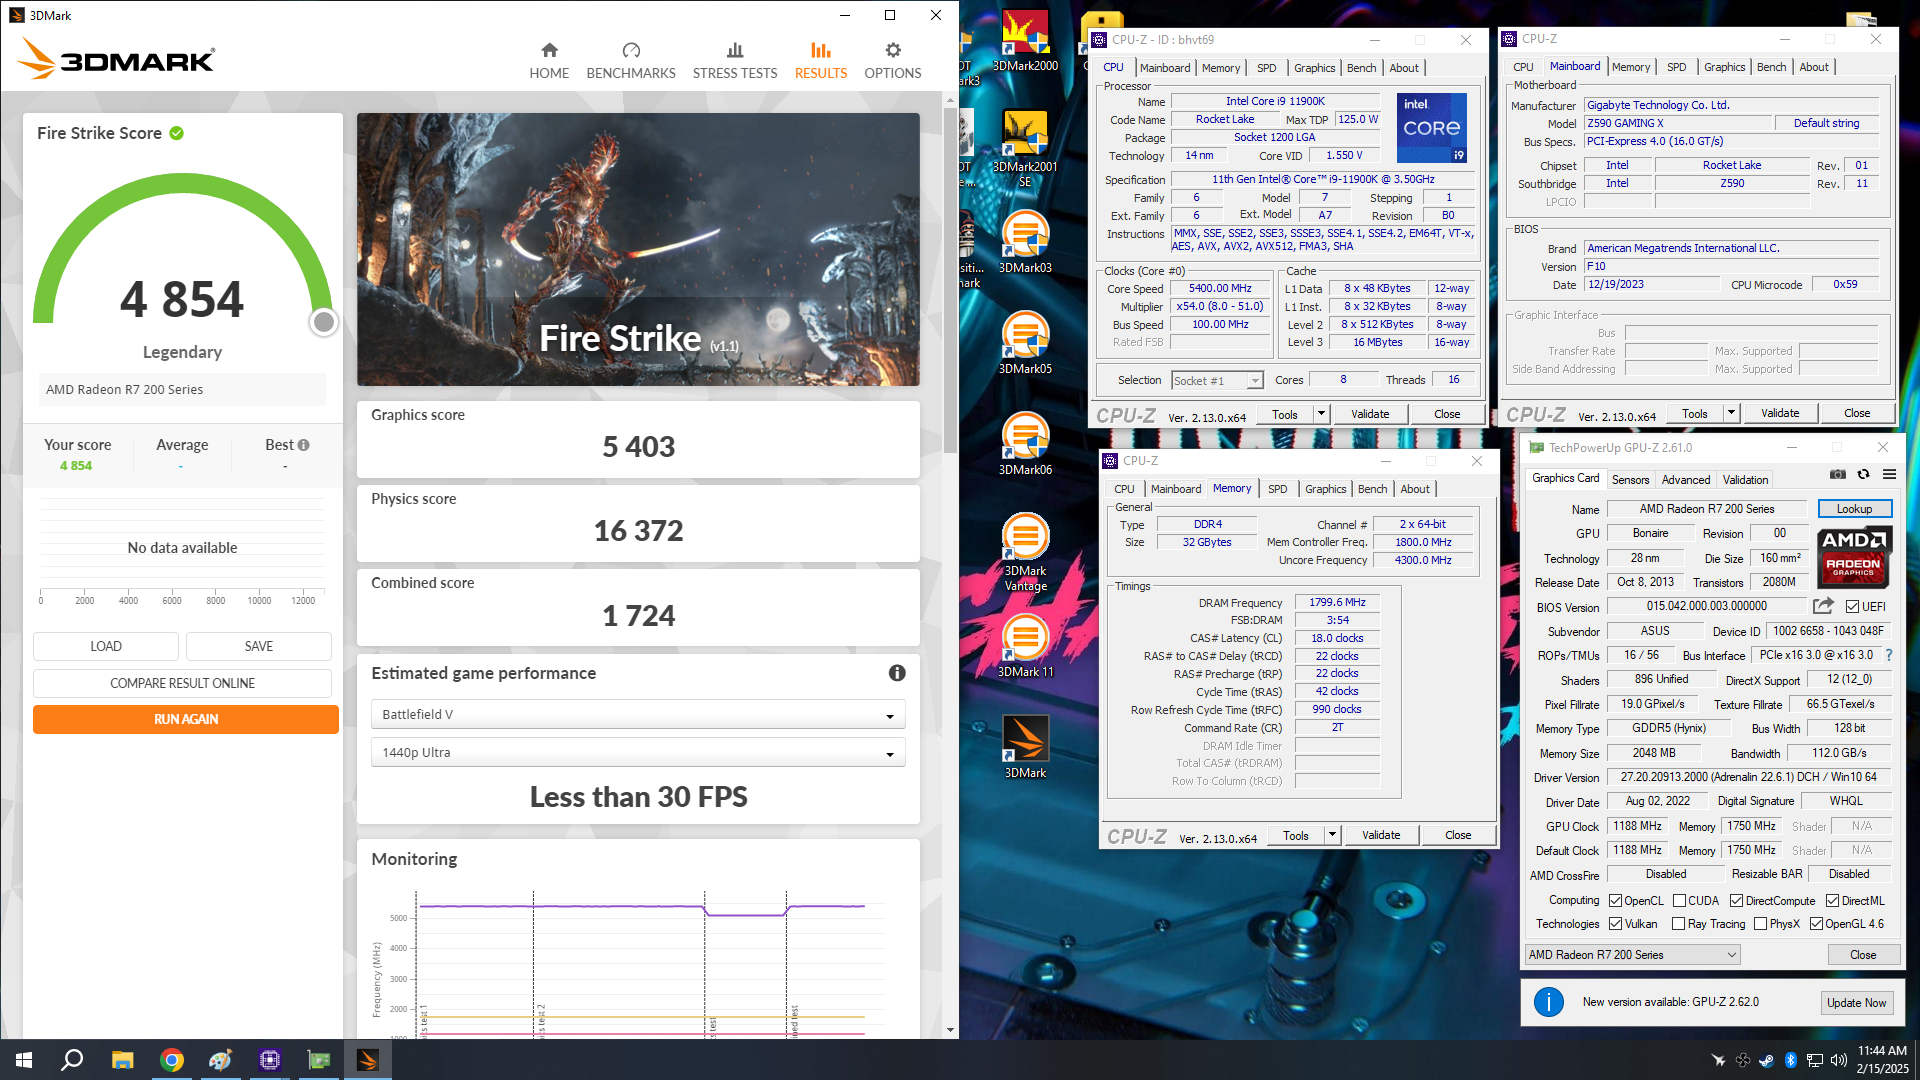Image resolution: width=1920 pixels, height=1080 pixels.
Task: Open the GPU-Z hamburger menu
Action: coord(1889,475)
